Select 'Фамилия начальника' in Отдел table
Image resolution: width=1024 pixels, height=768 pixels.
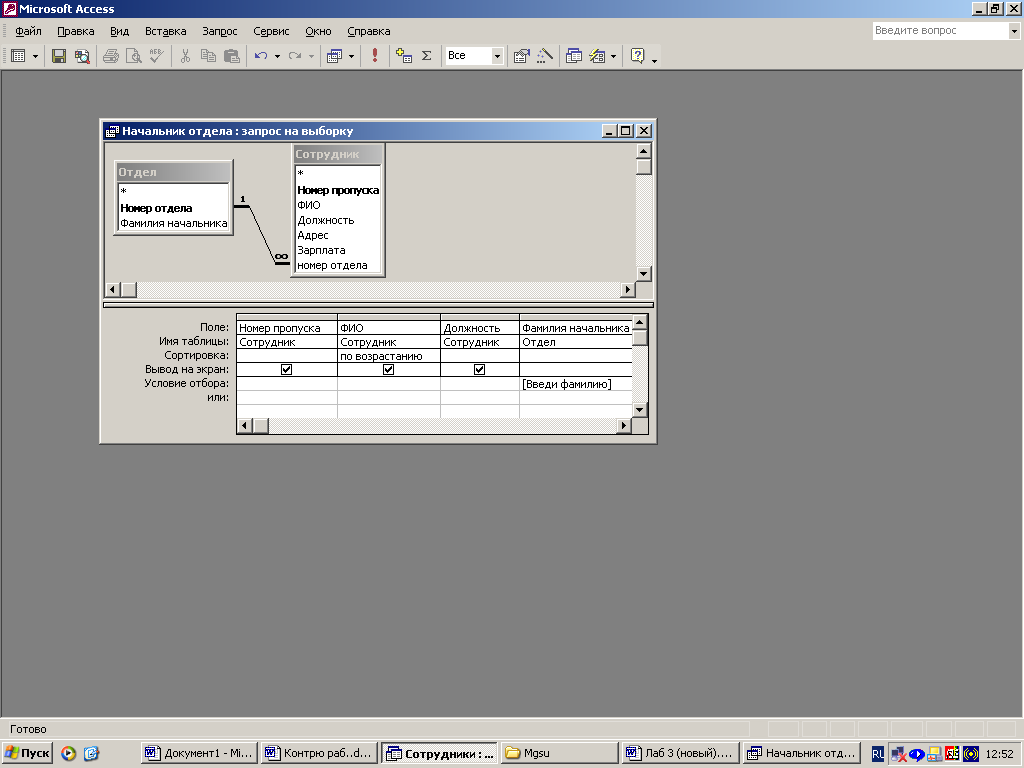pyautogui.click(x=174, y=223)
